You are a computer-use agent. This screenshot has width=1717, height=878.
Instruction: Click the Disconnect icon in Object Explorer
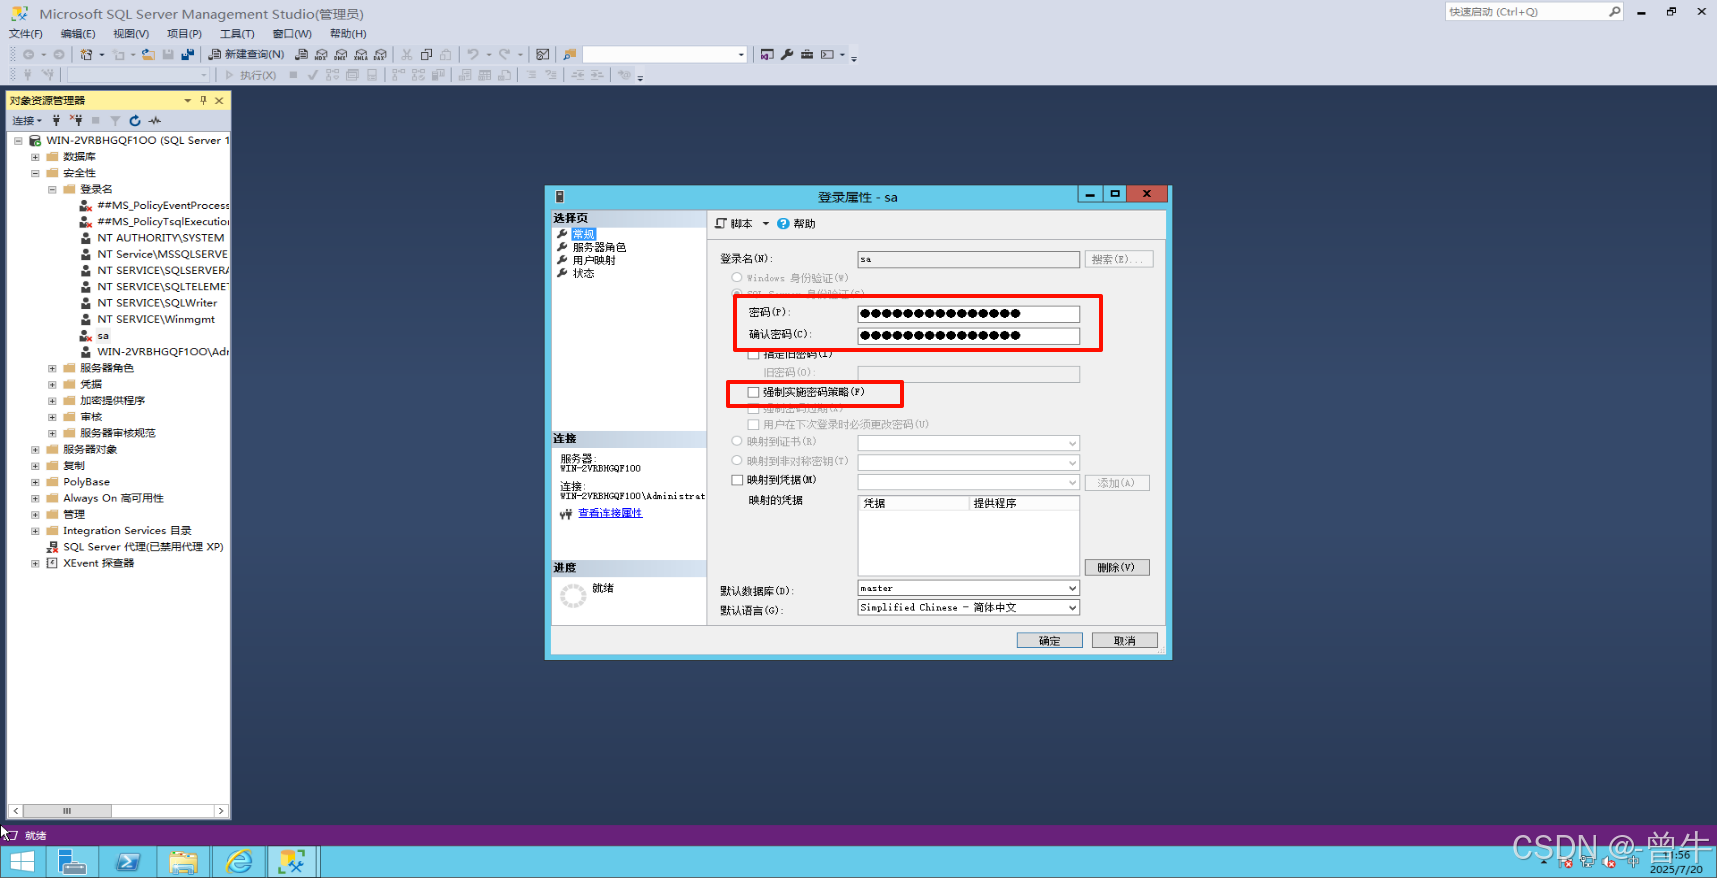tap(76, 120)
